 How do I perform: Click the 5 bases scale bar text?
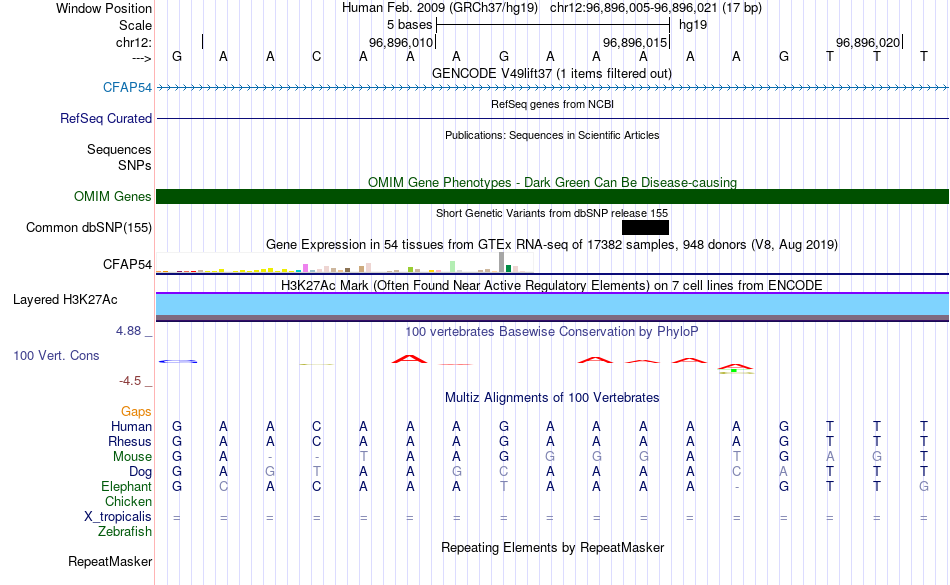pyautogui.click(x=410, y=25)
